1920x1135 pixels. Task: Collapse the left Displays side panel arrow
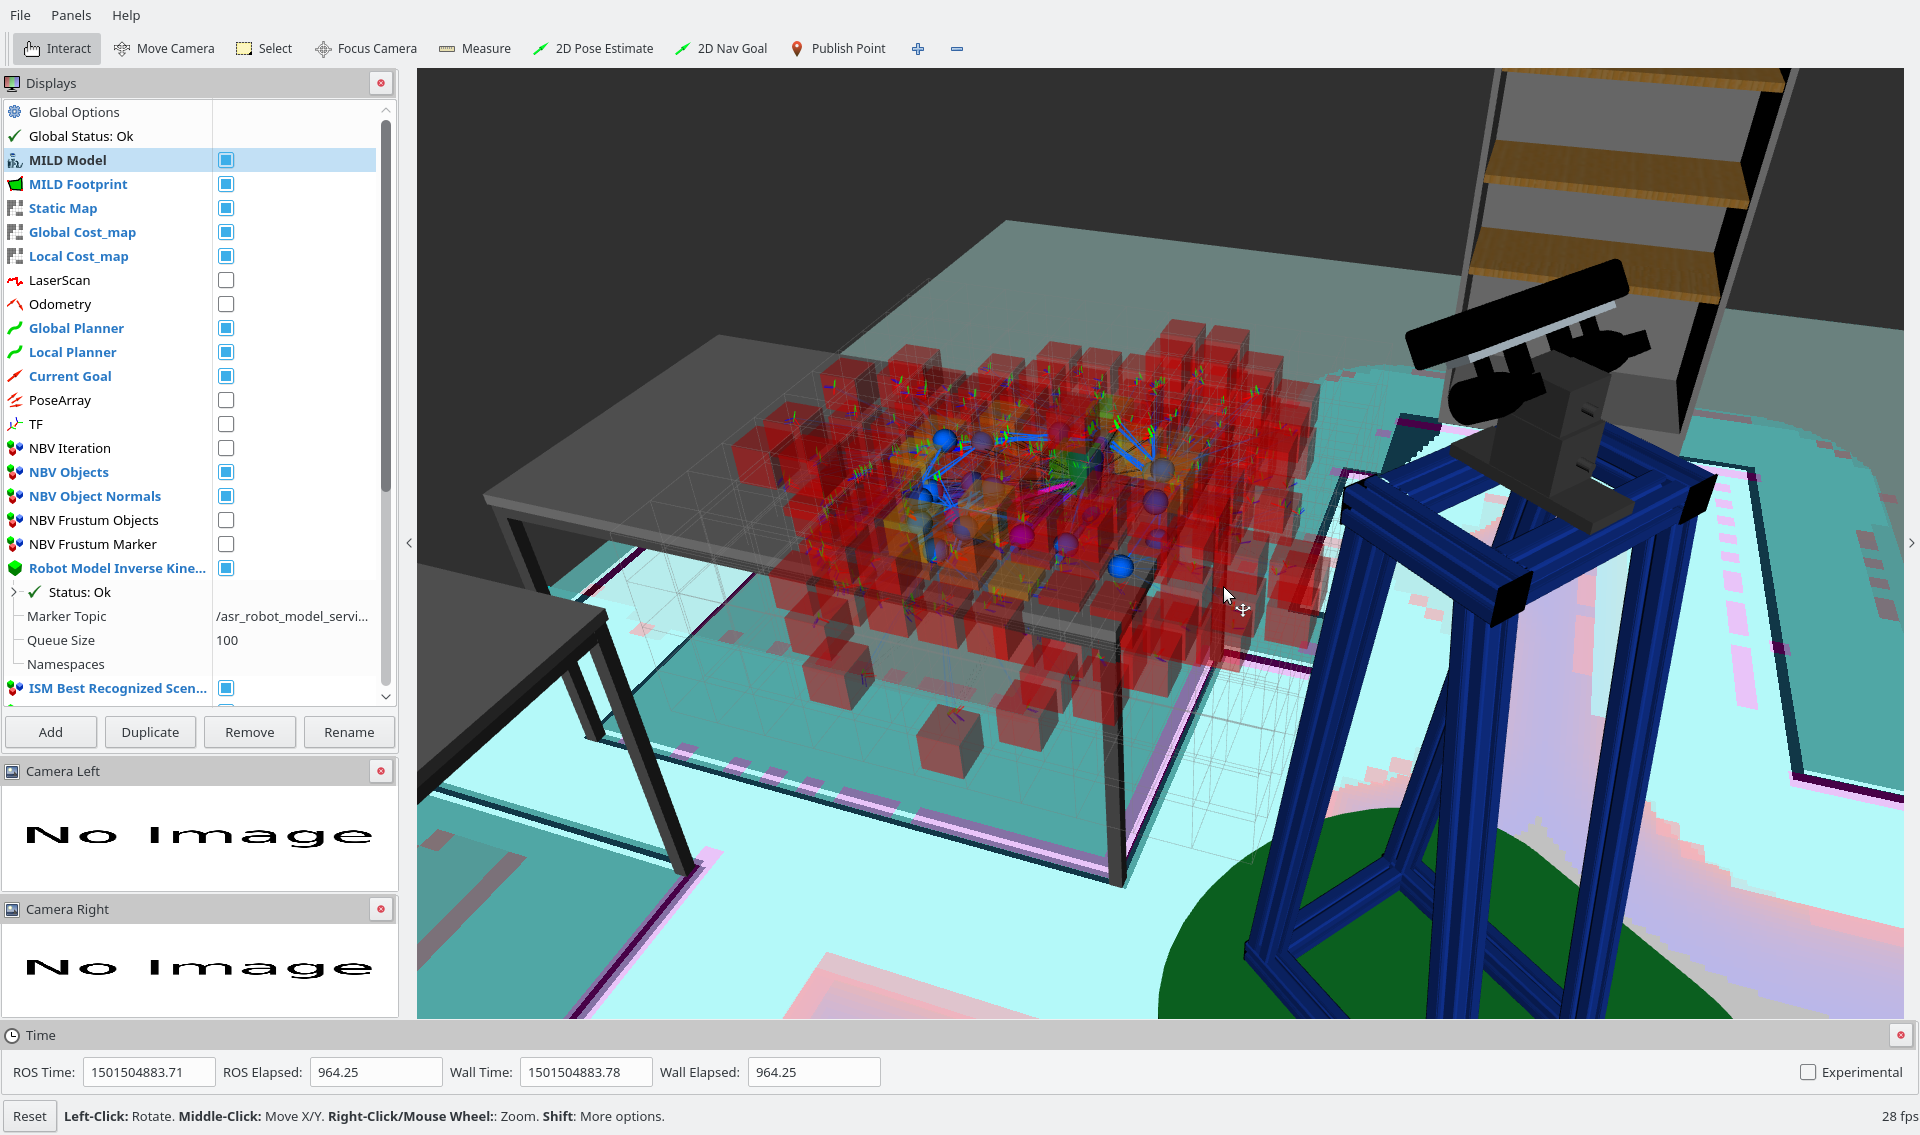[x=409, y=543]
